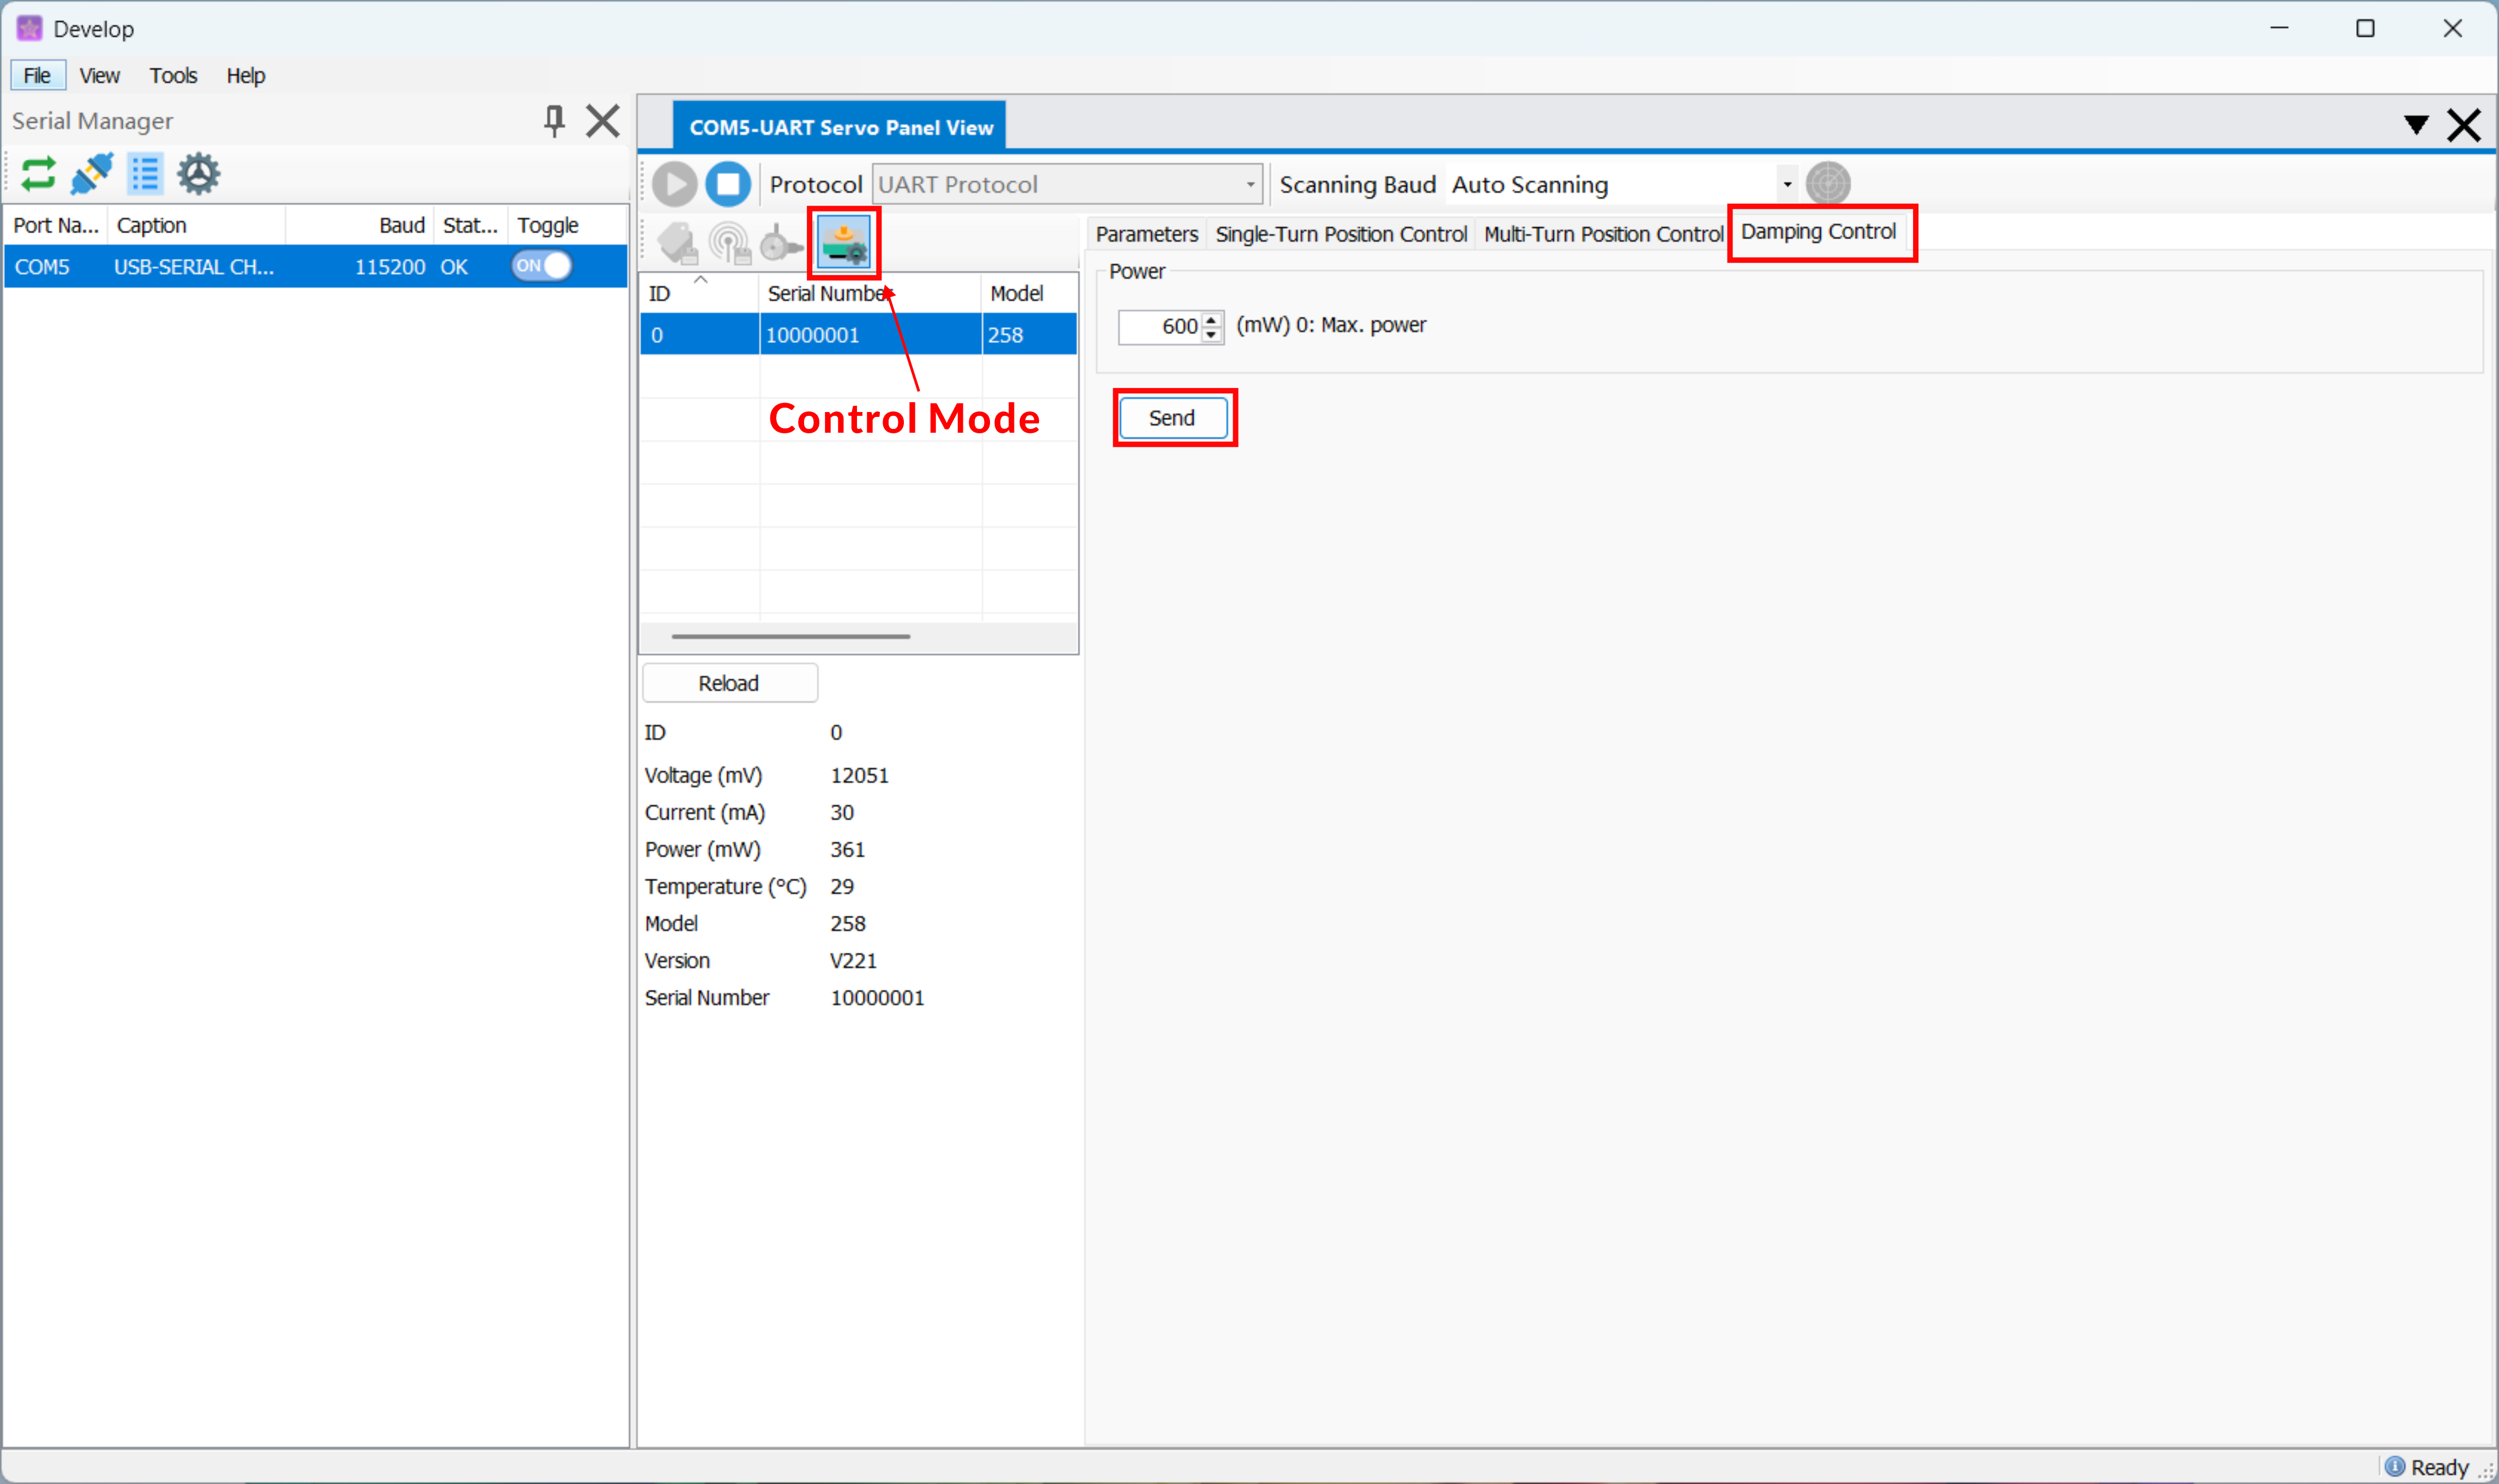Open the Scanning Baud dropdown
Viewport: 2499px width, 1484px height.
tap(1786, 184)
